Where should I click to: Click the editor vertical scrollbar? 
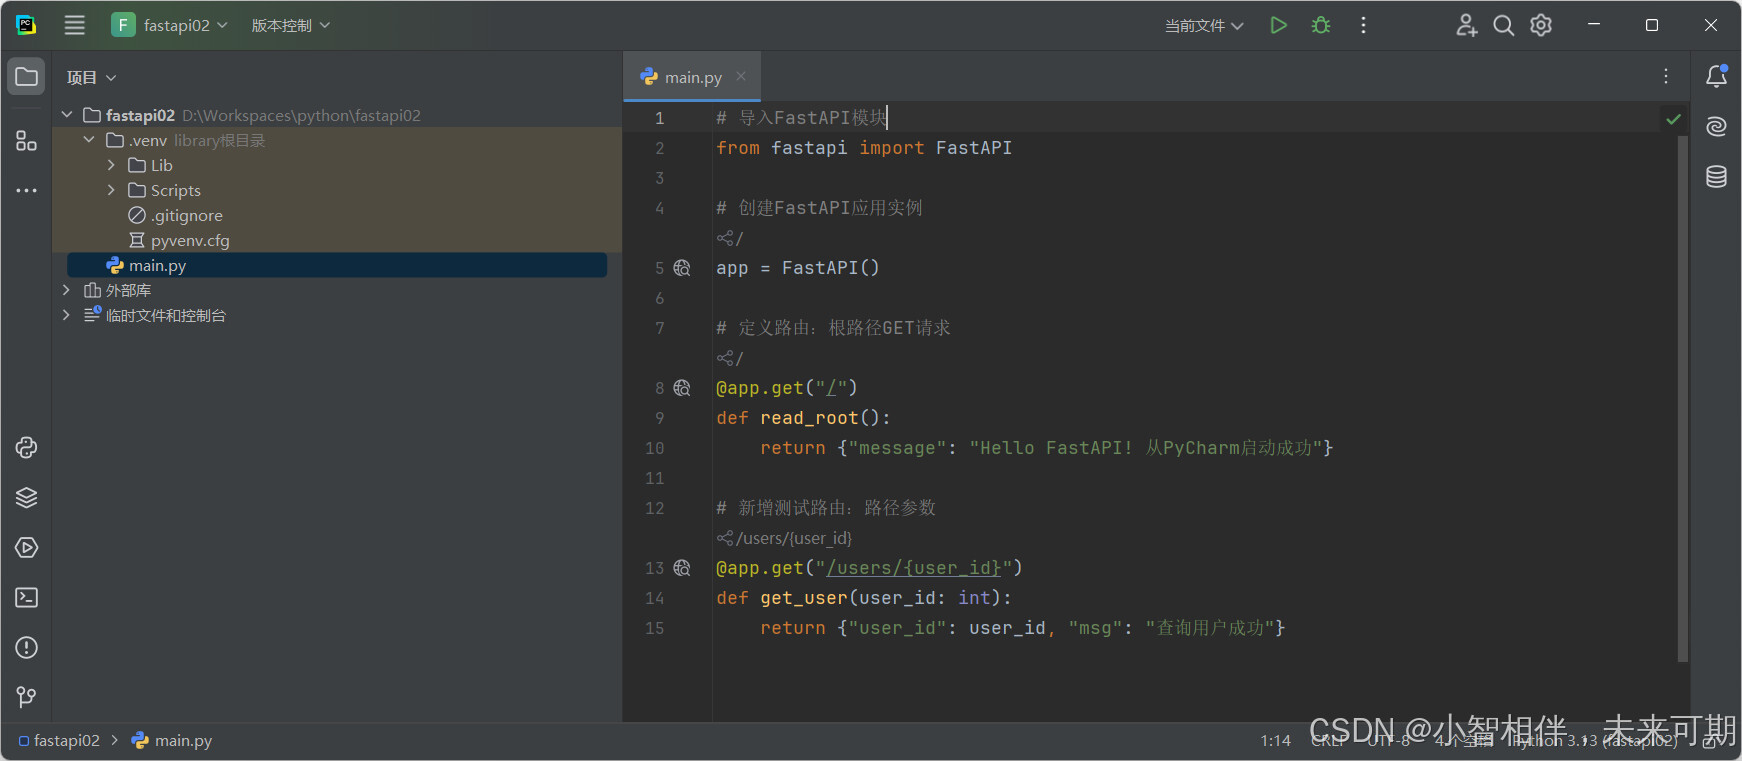[1683, 398]
